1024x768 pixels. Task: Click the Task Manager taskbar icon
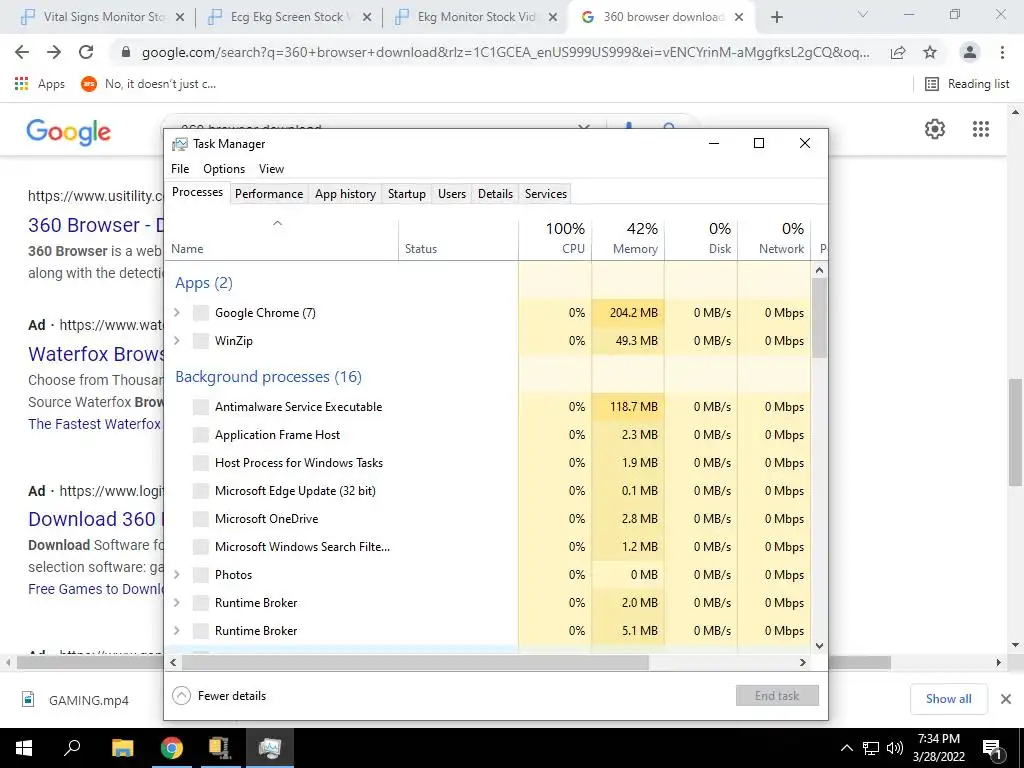[270, 748]
